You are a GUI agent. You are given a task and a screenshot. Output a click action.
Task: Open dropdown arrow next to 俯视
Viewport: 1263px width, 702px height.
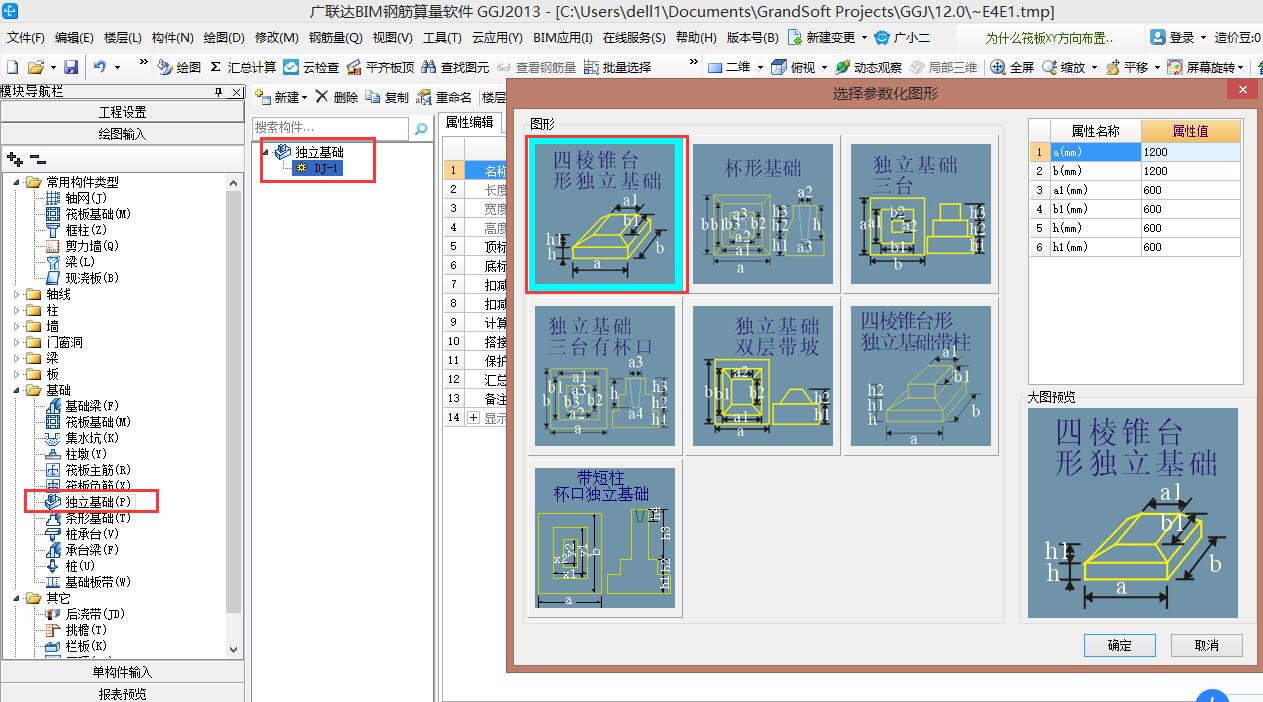click(x=824, y=67)
